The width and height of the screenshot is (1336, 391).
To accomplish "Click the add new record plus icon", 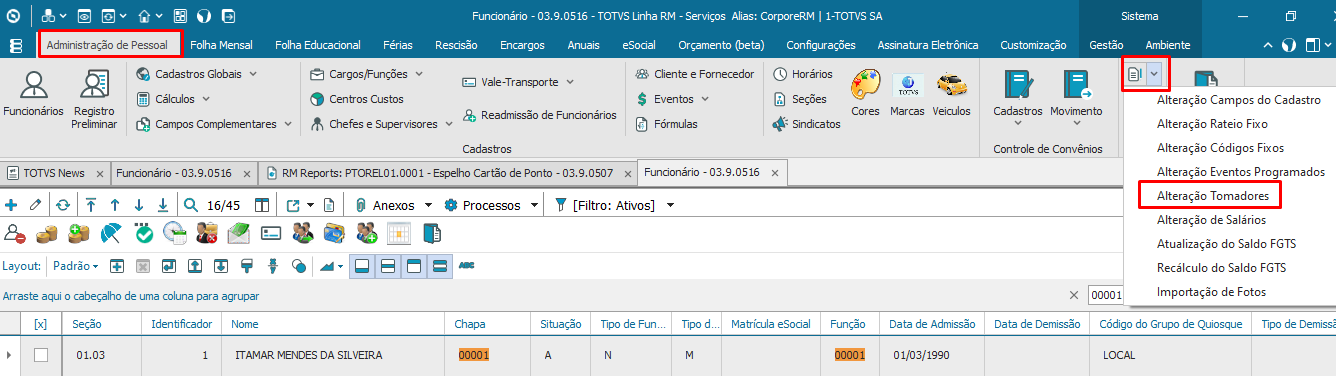I will 12,205.
